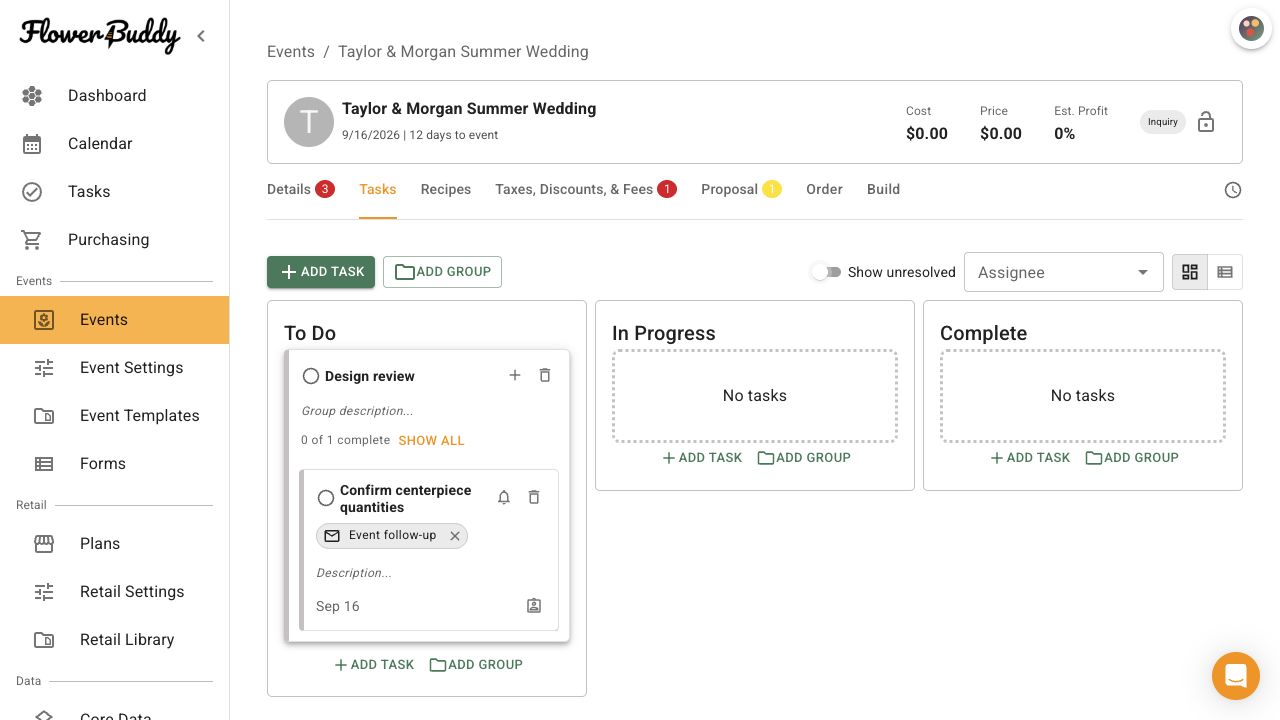Click the Sep 16 due date
1280x720 pixels.
(338, 606)
